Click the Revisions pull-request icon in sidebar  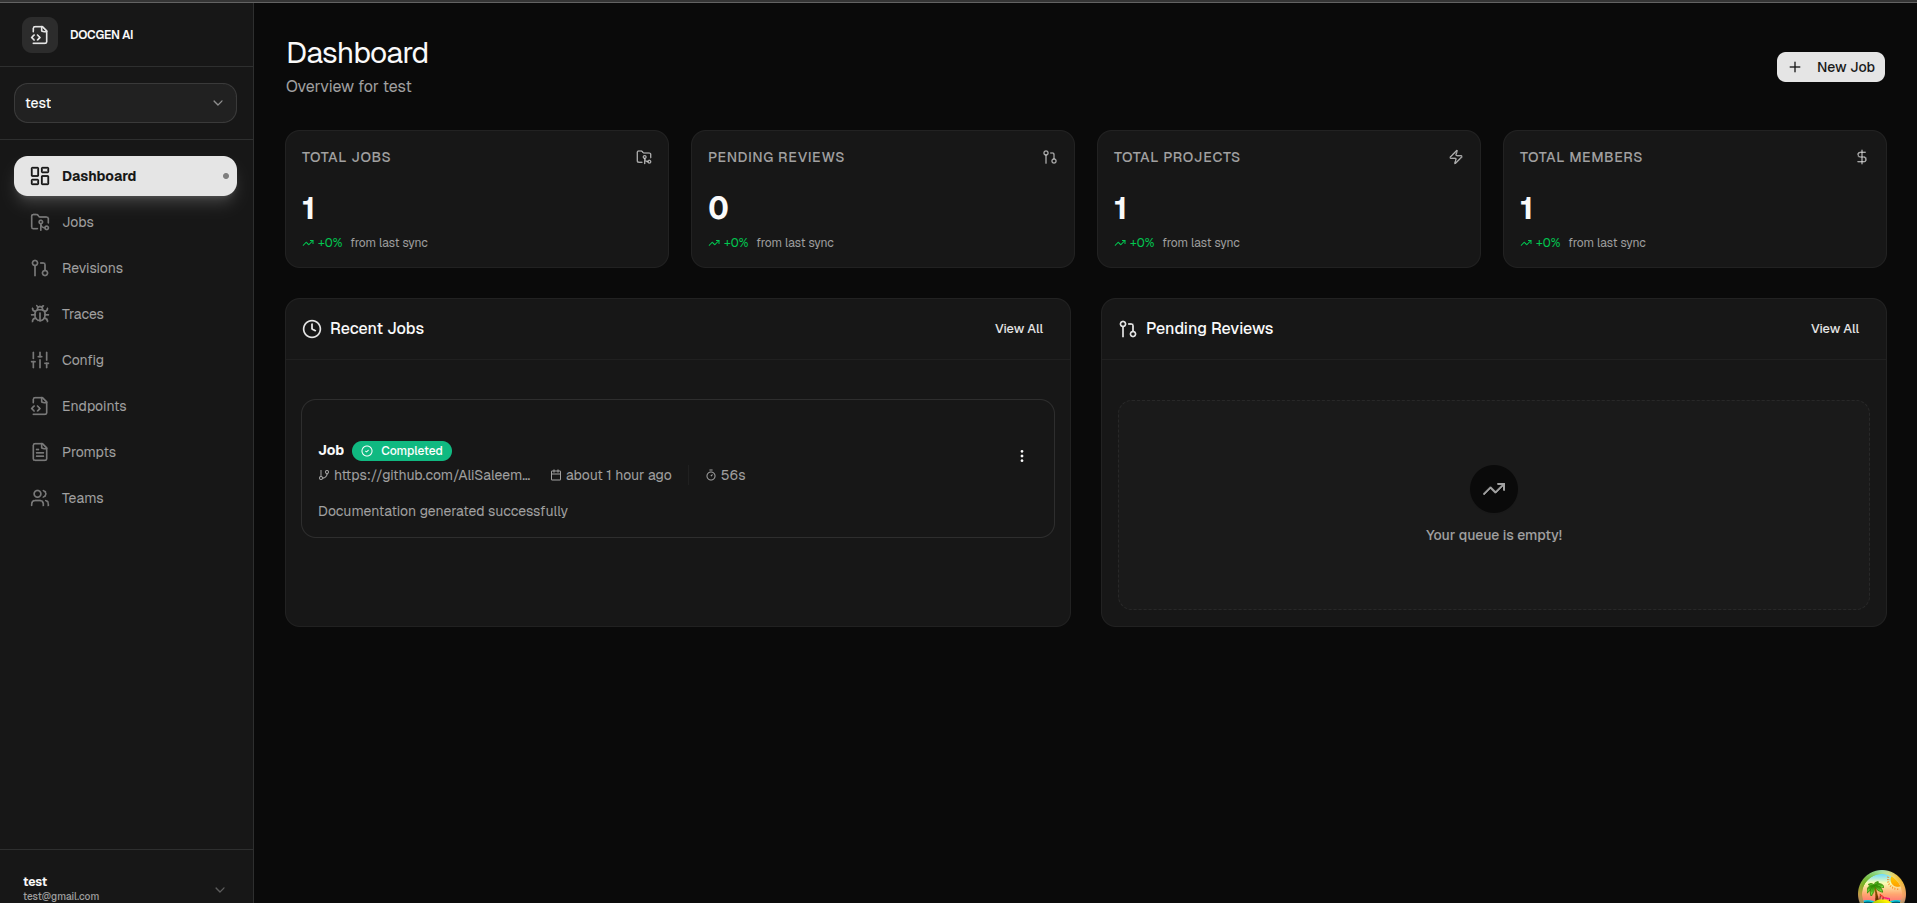[x=40, y=268]
